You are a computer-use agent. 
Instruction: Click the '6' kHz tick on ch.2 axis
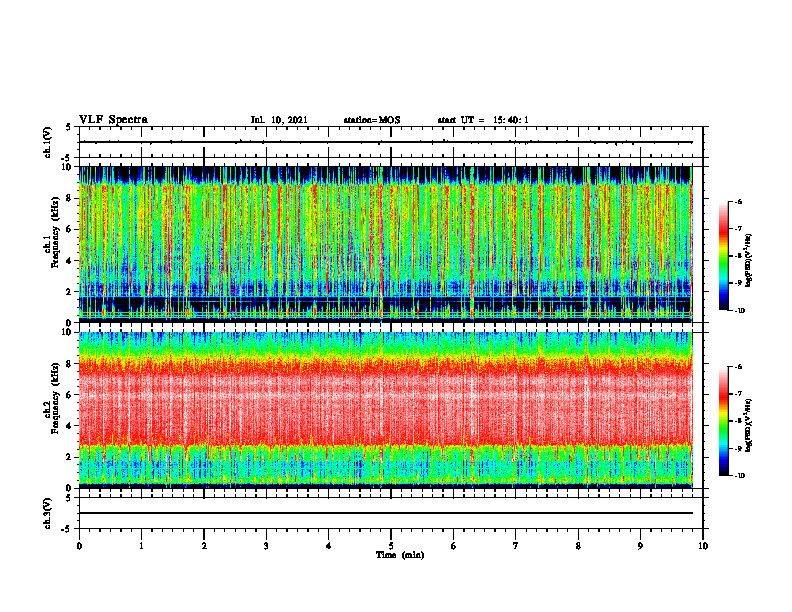(x=70, y=394)
